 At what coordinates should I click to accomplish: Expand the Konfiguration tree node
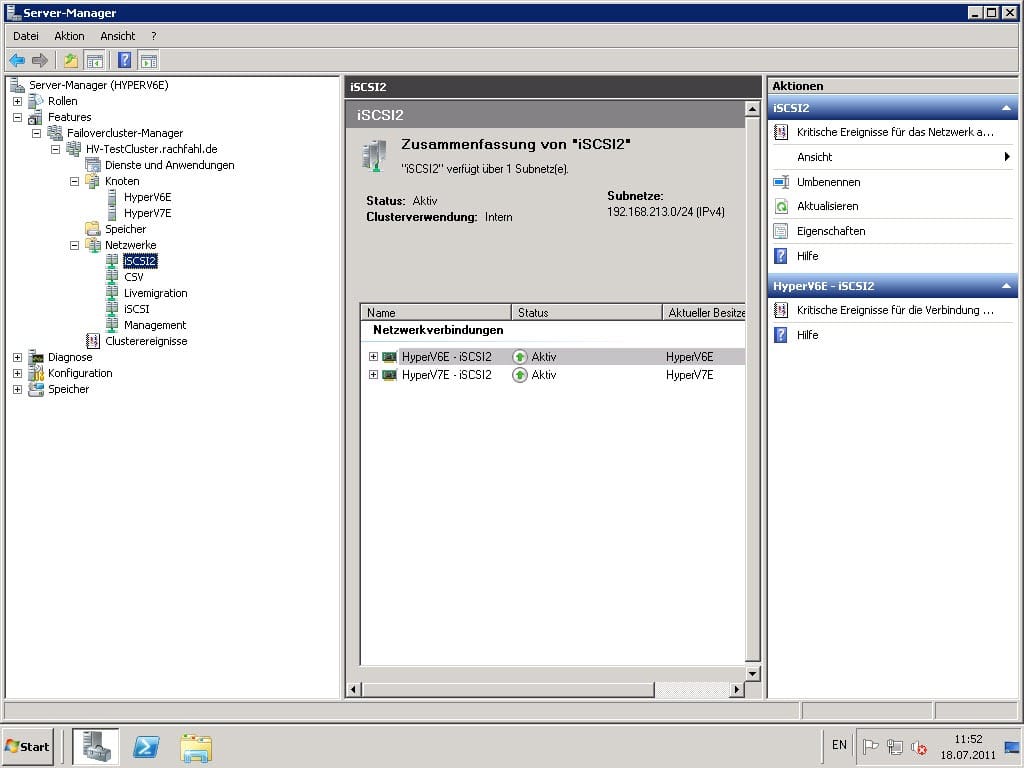click(18, 374)
